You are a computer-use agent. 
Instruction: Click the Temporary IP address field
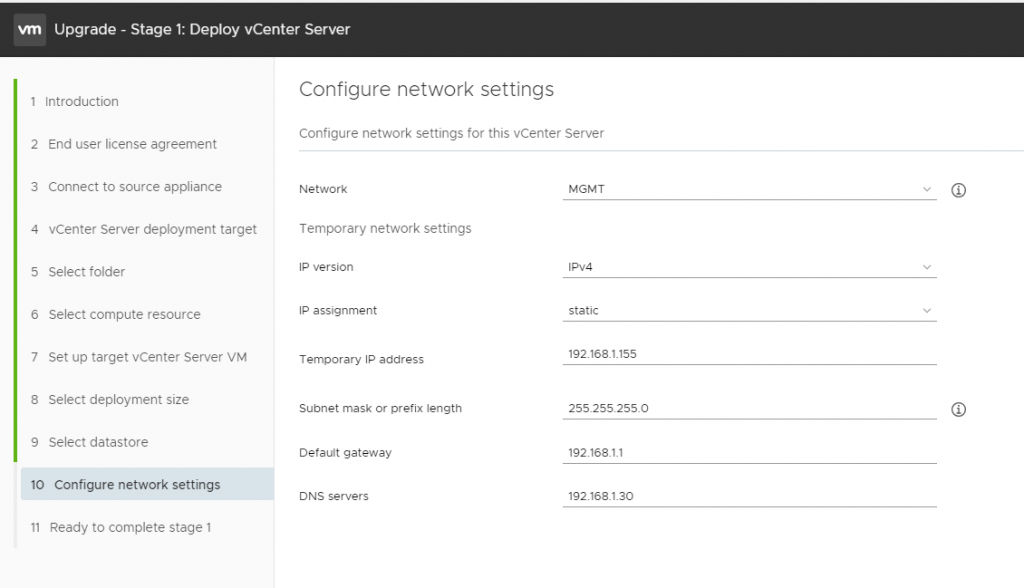tap(749, 354)
